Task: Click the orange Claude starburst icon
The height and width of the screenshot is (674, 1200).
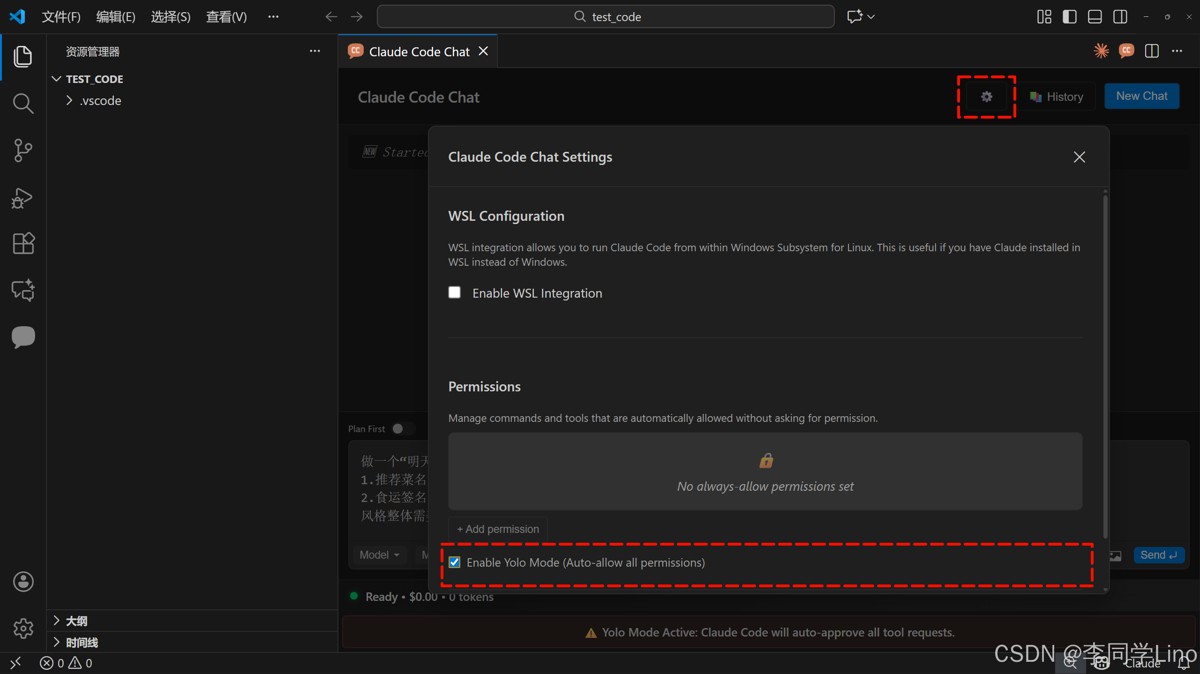Action: point(1101,51)
